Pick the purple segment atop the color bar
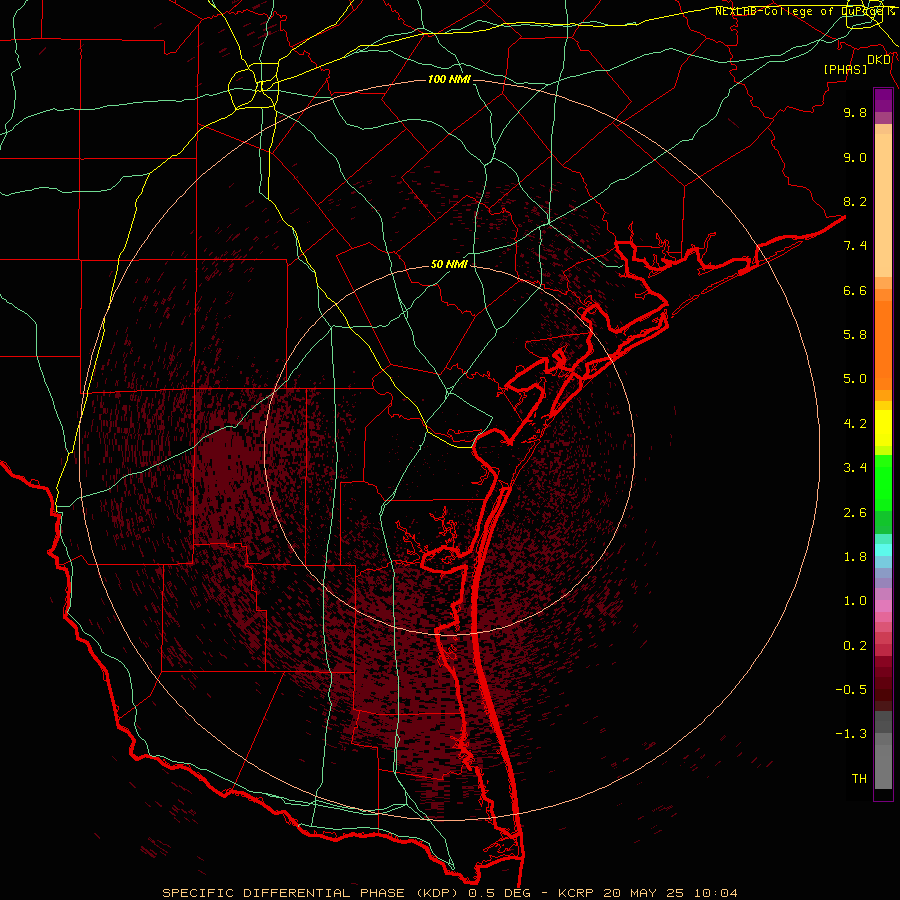This screenshot has height=900, width=900. 883,100
